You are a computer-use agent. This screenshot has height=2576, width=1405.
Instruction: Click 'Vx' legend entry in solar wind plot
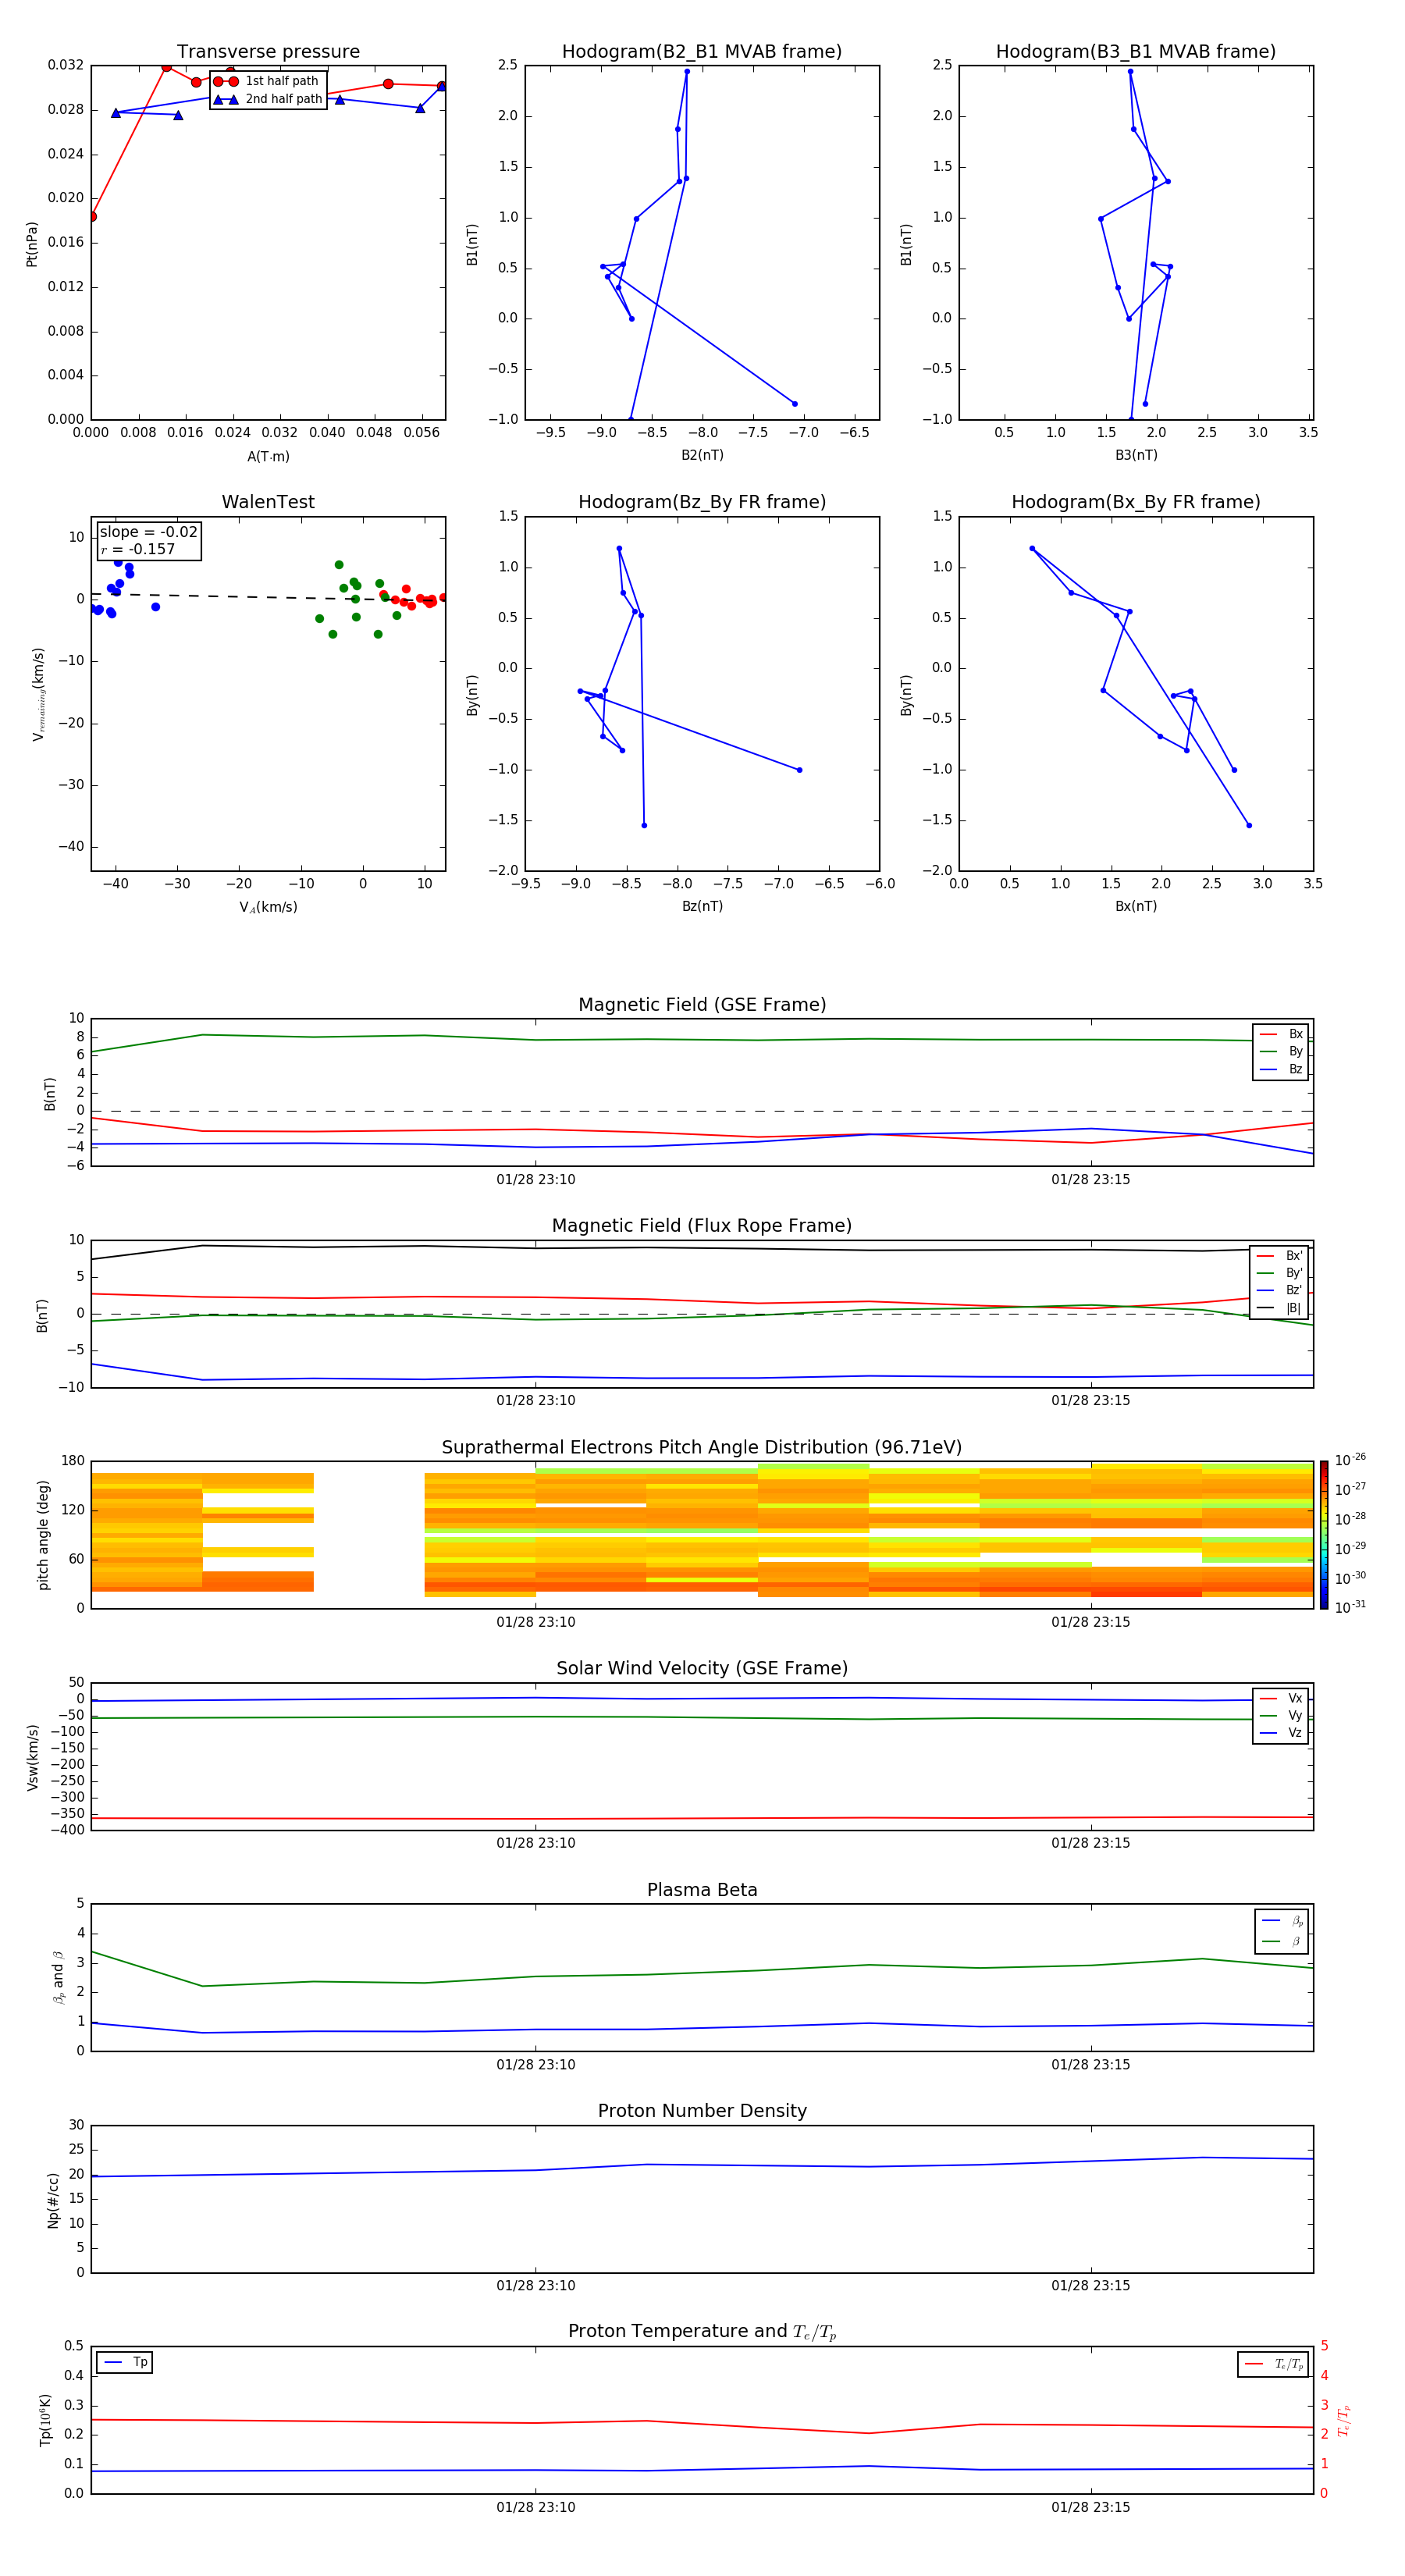1281,1698
